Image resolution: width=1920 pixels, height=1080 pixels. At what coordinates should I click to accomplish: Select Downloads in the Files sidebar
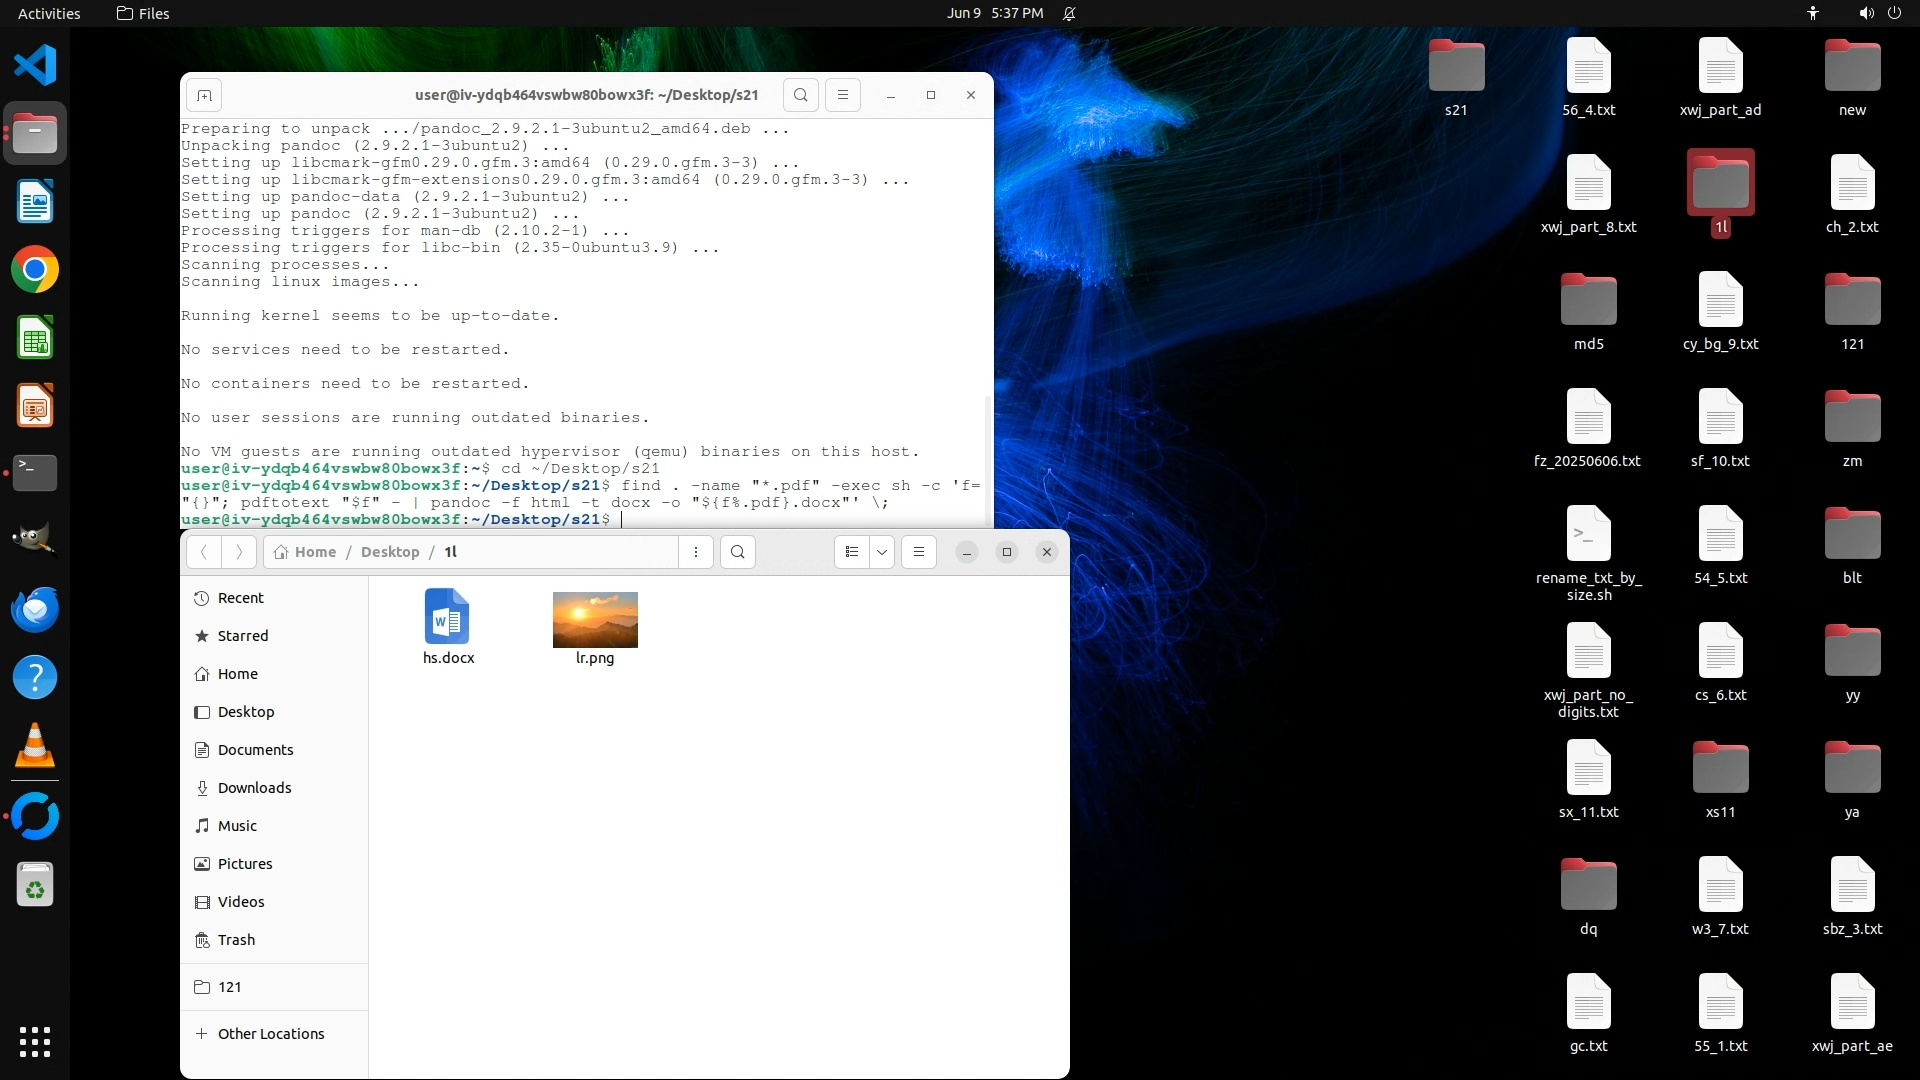pyautogui.click(x=254, y=788)
